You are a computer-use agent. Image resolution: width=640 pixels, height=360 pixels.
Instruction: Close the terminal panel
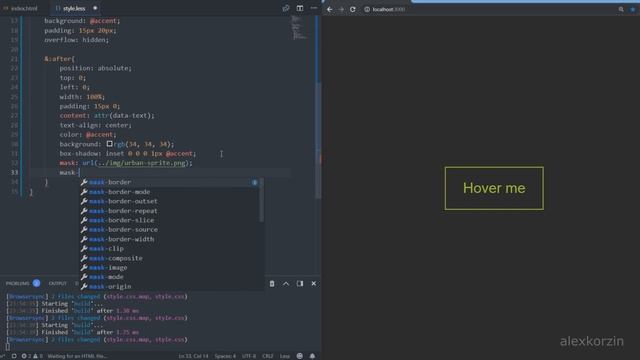(x=313, y=284)
